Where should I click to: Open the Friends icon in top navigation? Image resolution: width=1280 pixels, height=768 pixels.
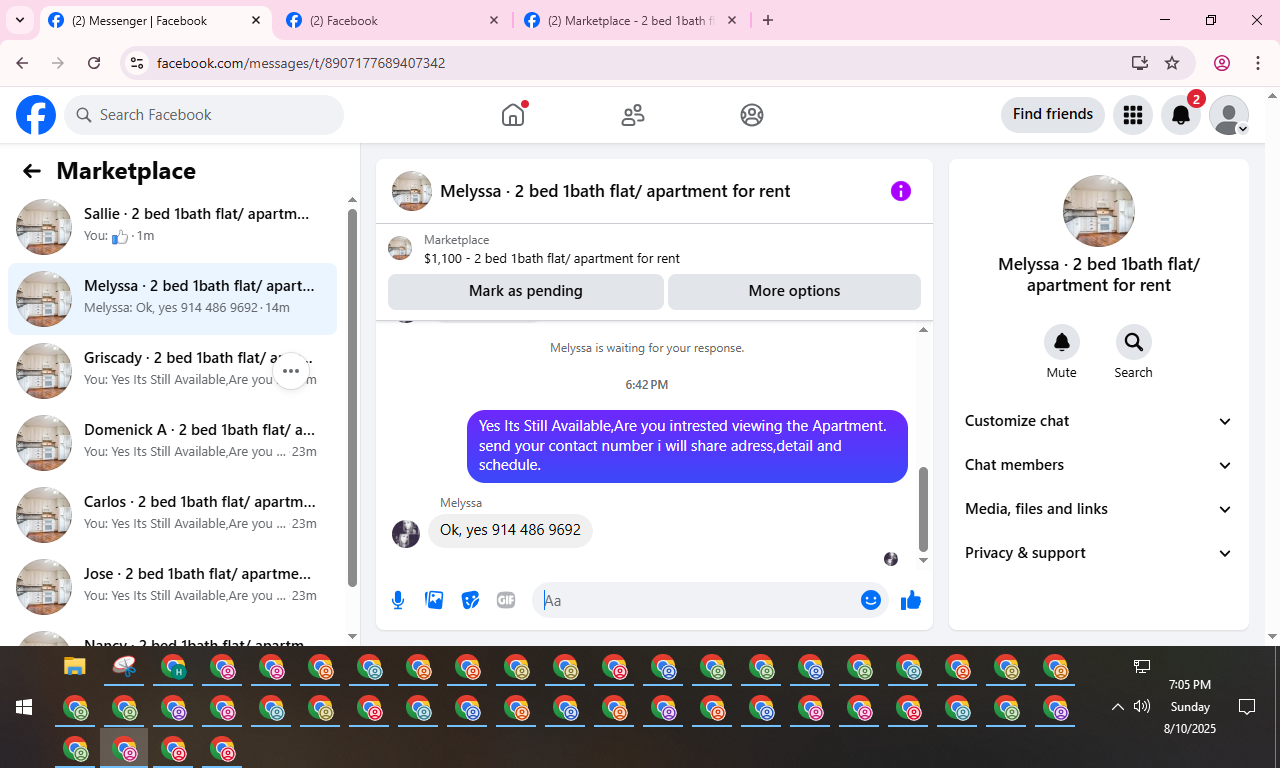(x=633, y=115)
